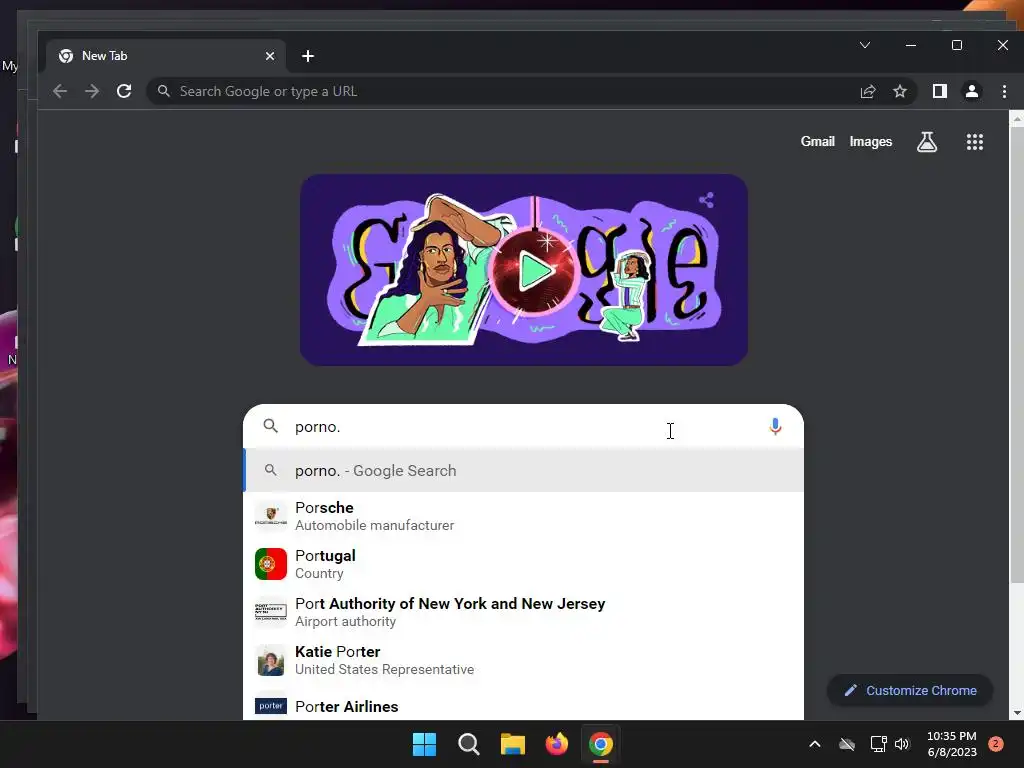Click the Chrome taskbar icon
Viewport: 1024px width, 768px height.
point(601,744)
